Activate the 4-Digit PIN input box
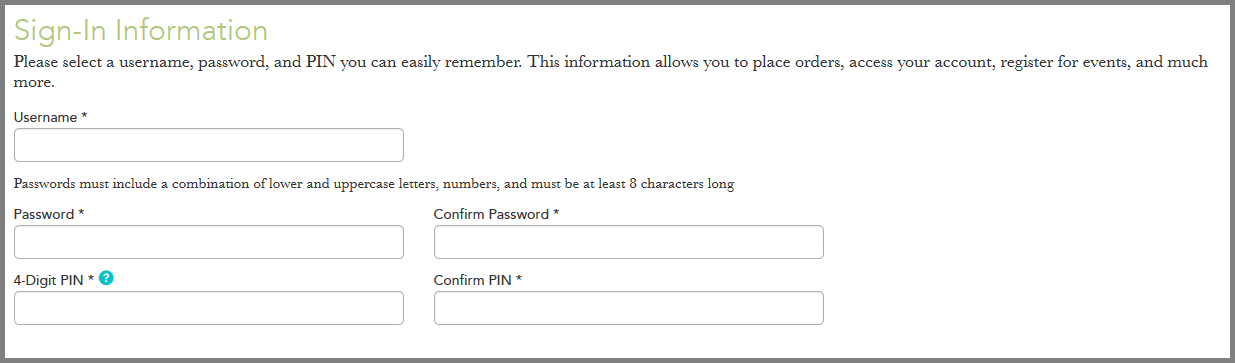The height and width of the screenshot is (363, 1235). (209, 308)
